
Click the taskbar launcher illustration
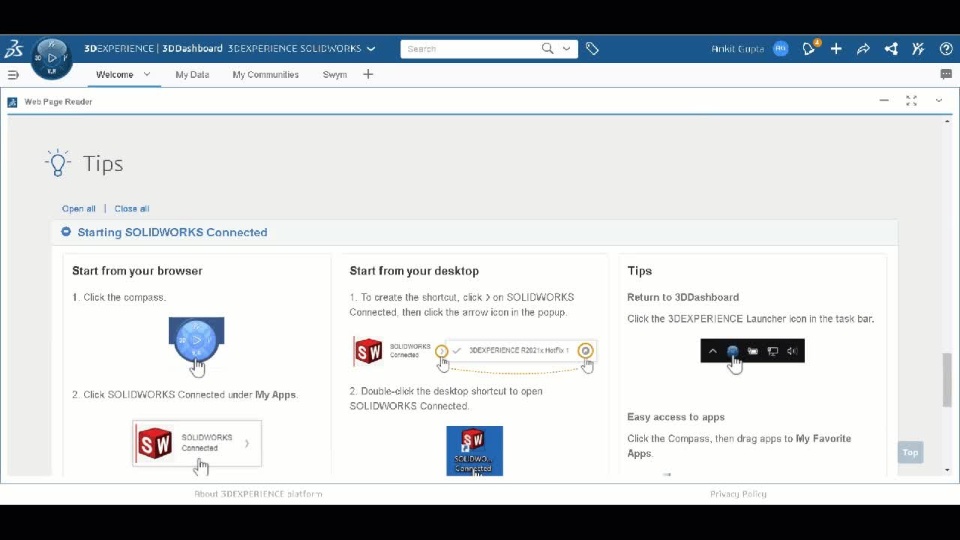(752, 351)
